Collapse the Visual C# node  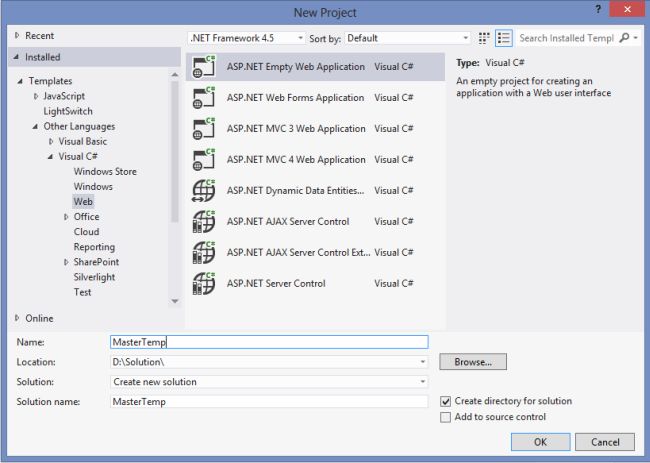pos(50,157)
